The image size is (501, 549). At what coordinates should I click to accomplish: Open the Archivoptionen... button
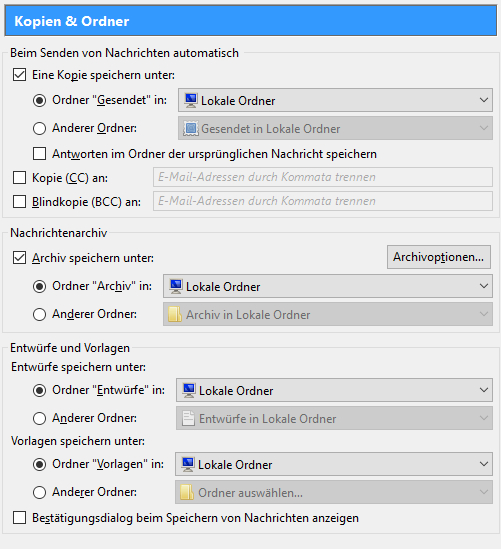[x=439, y=257]
